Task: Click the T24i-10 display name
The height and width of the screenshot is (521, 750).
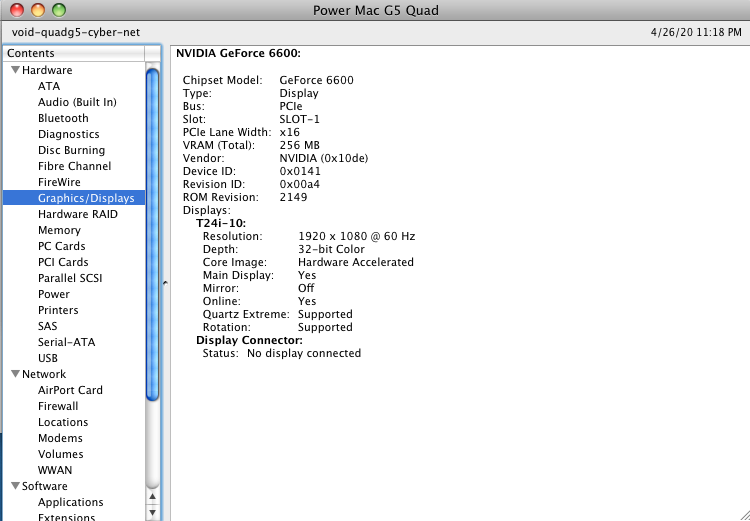Action: [221, 223]
